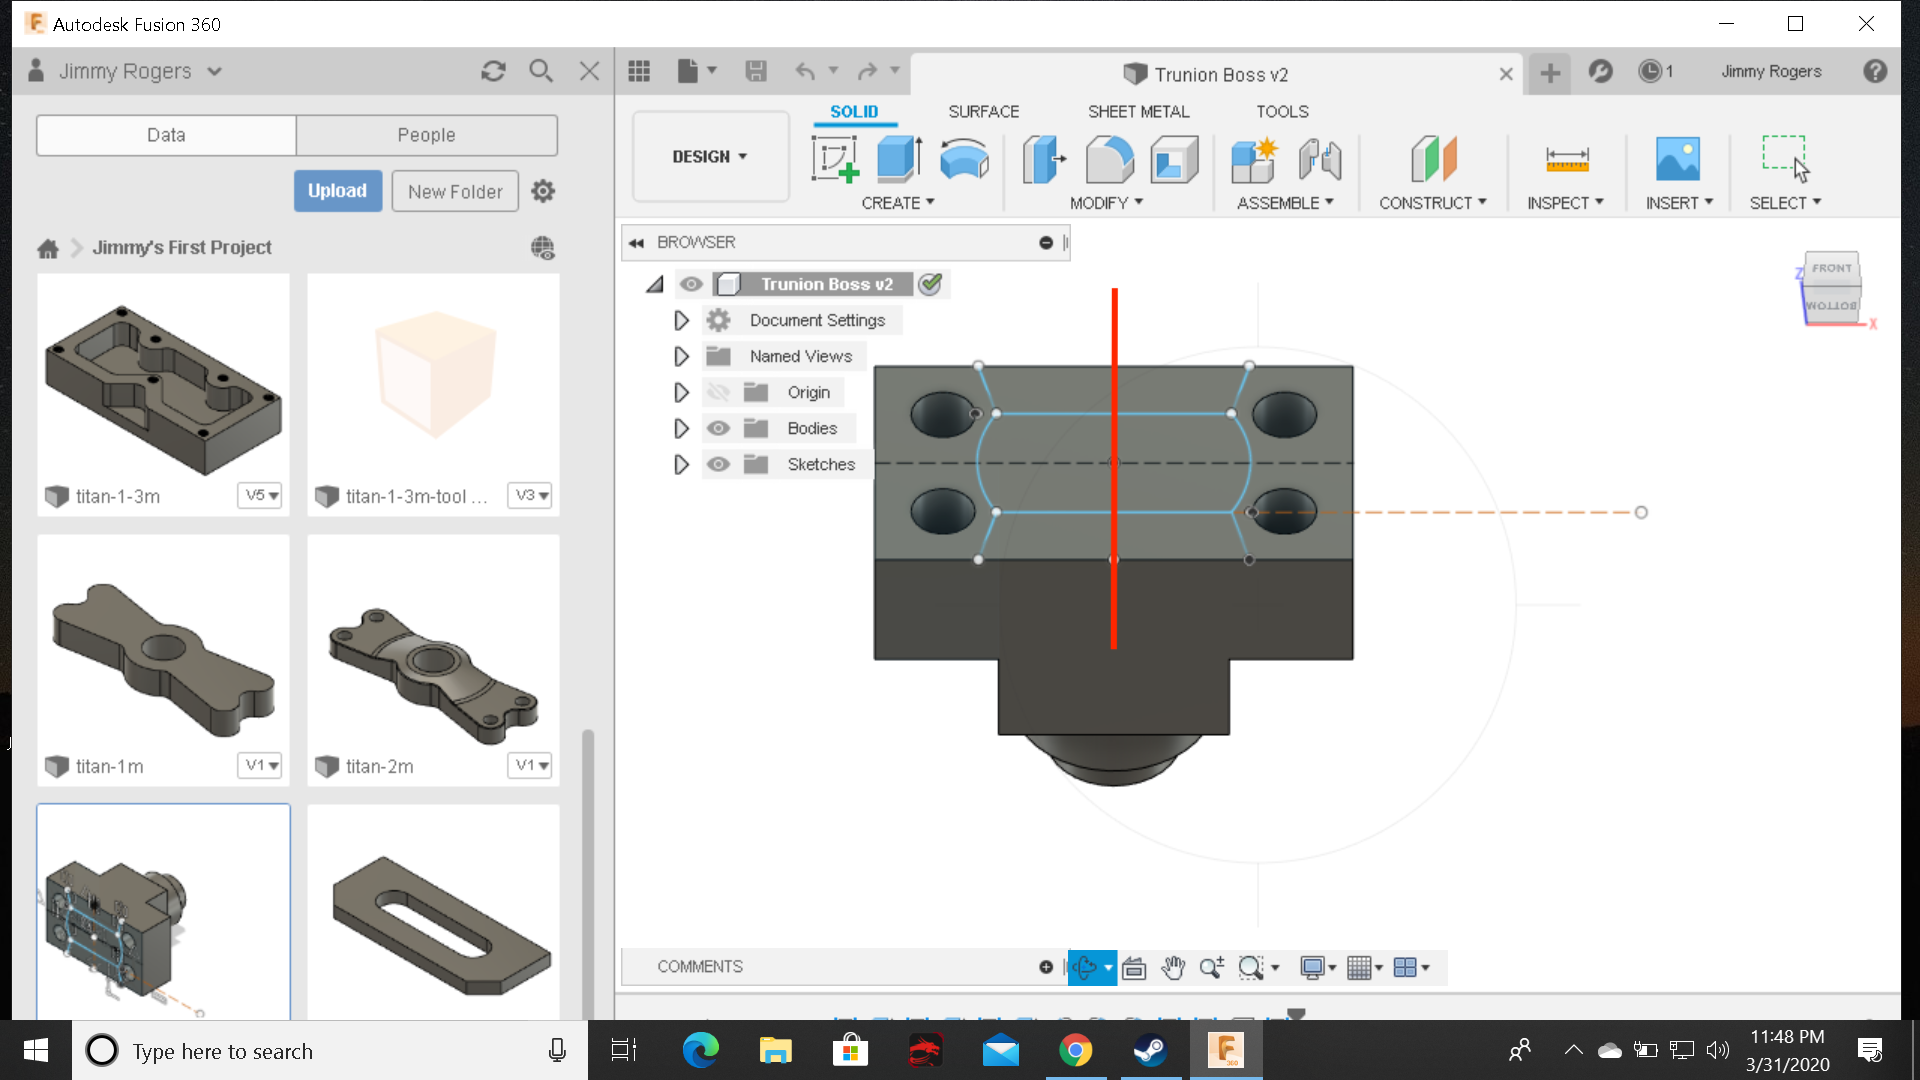Open the TOOLS ribbon tab

pyautogui.click(x=1282, y=111)
